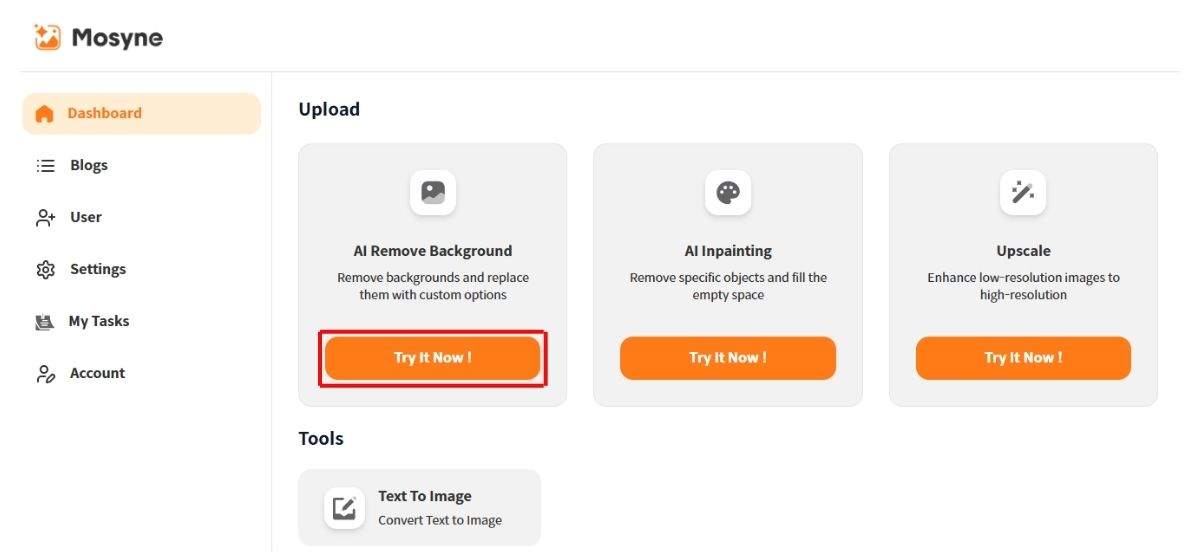Click the Upscale magic wand icon
1200x560 pixels.
(x=1023, y=193)
